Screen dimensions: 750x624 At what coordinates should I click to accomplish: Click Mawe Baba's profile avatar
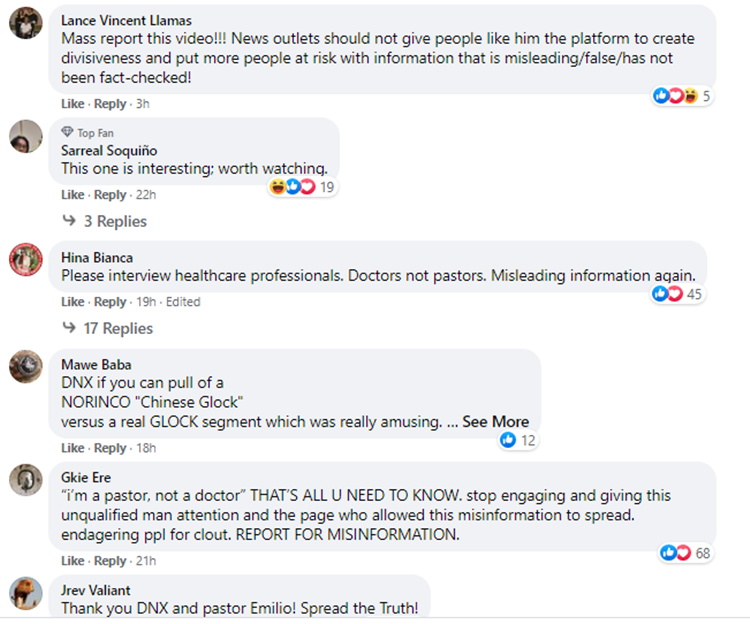tap(25, 366)
